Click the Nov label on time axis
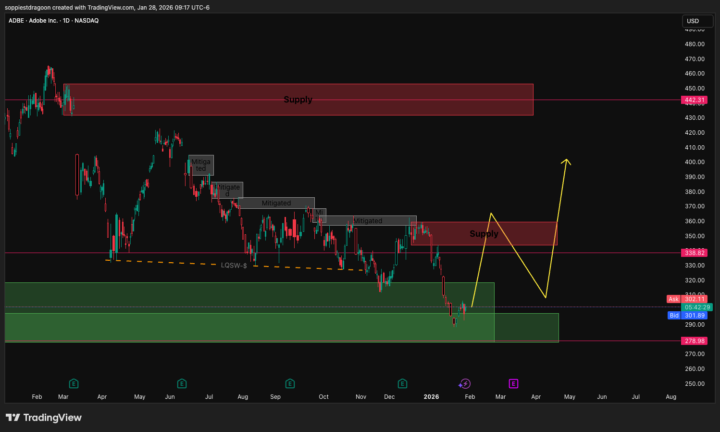The height and width of the screenshot is (432, 720). [361, 397]
